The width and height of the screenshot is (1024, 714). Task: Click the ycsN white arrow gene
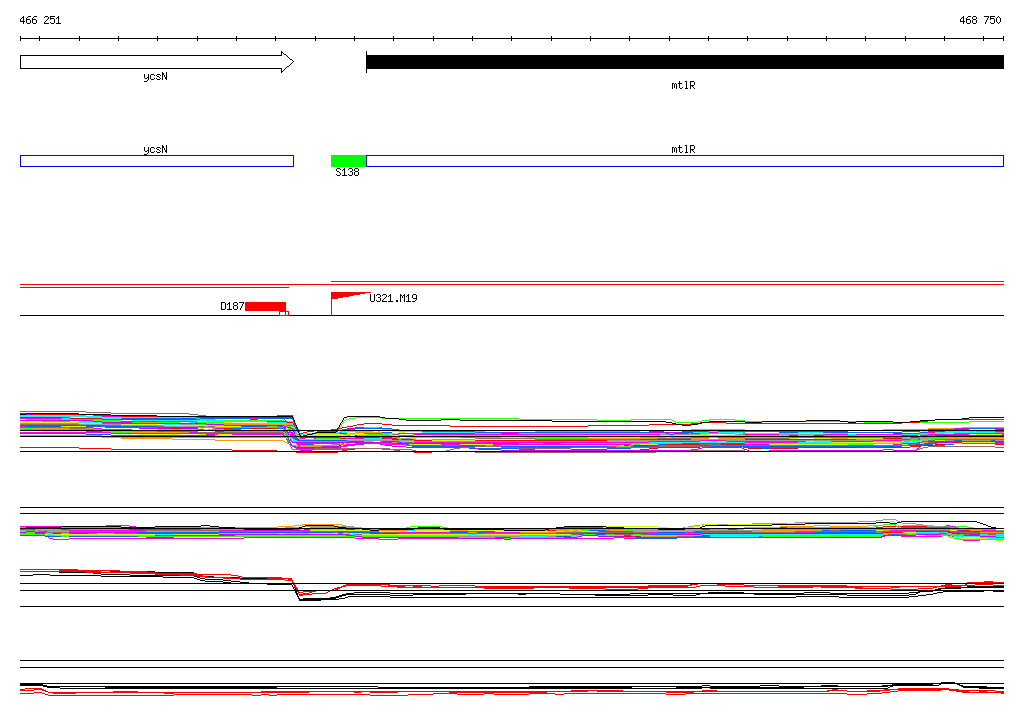pyautogui.click(x=157, y=62)
